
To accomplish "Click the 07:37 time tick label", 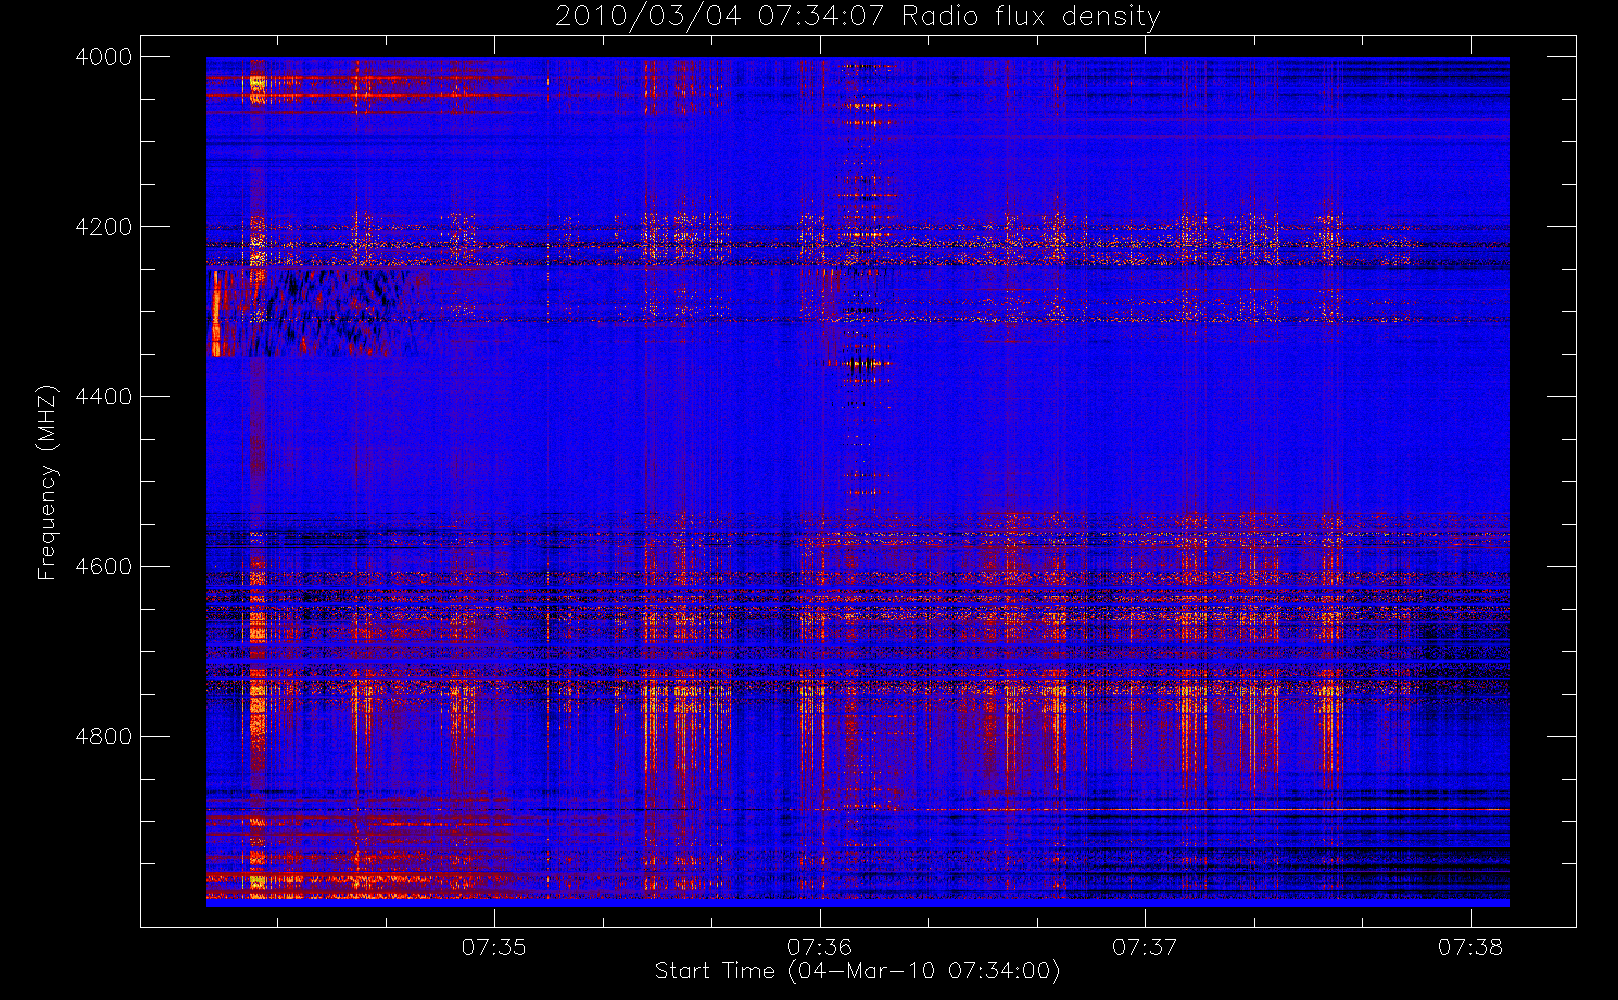I will tap(1145, 947).
